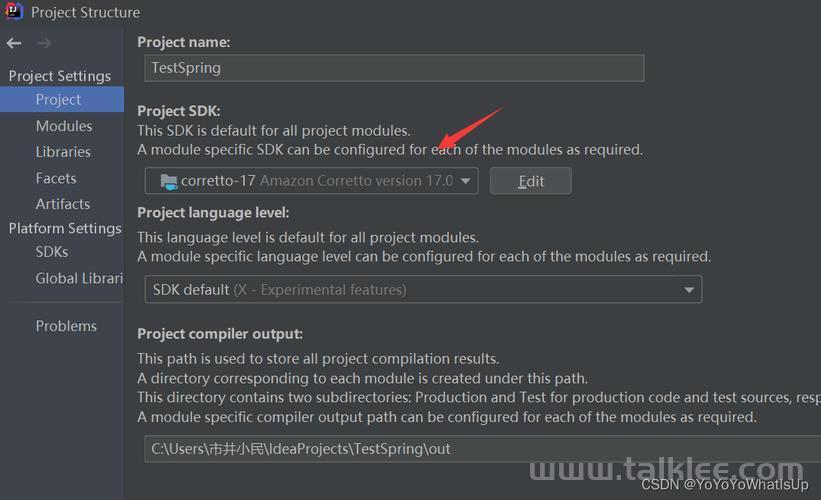Screen dimensions: 821x500
Task: Expand the project language level dropdown arrow
Action: [689, 290]
